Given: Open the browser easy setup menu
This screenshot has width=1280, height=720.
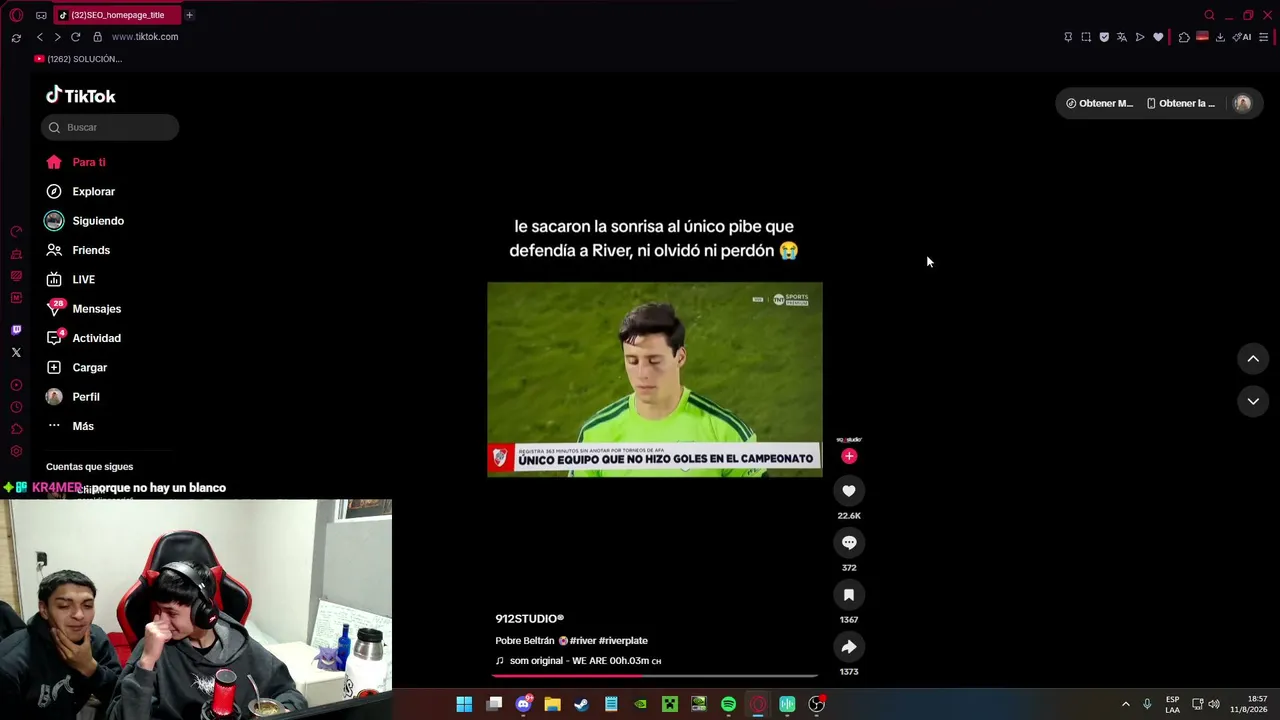Looking at the screenshot, I should coord(1264,37).
